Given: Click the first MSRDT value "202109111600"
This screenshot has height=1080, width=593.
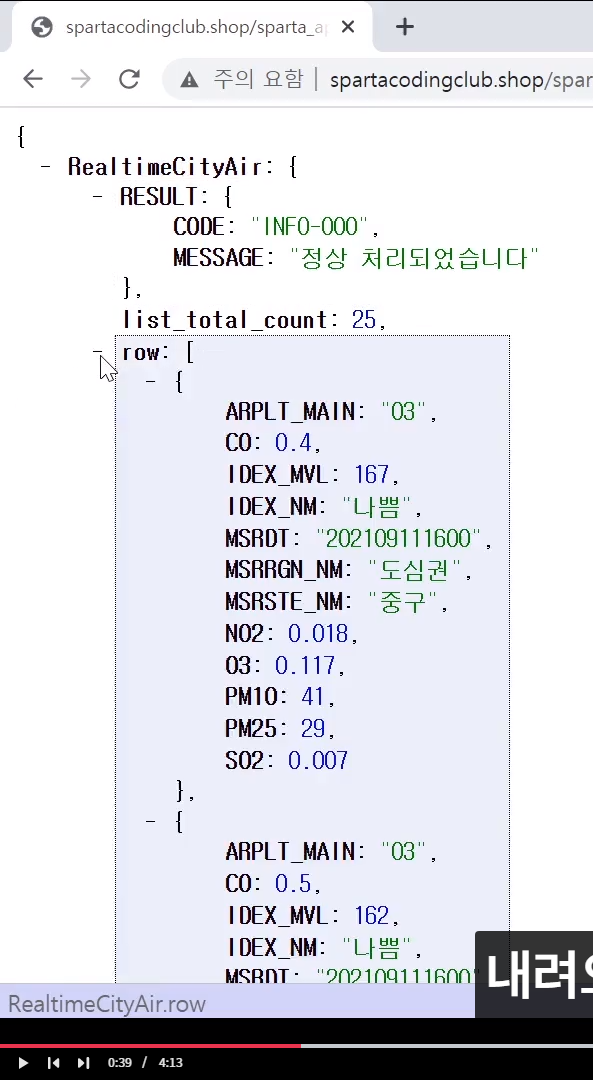Looking at the screenshot, I should tap(398, 538).
